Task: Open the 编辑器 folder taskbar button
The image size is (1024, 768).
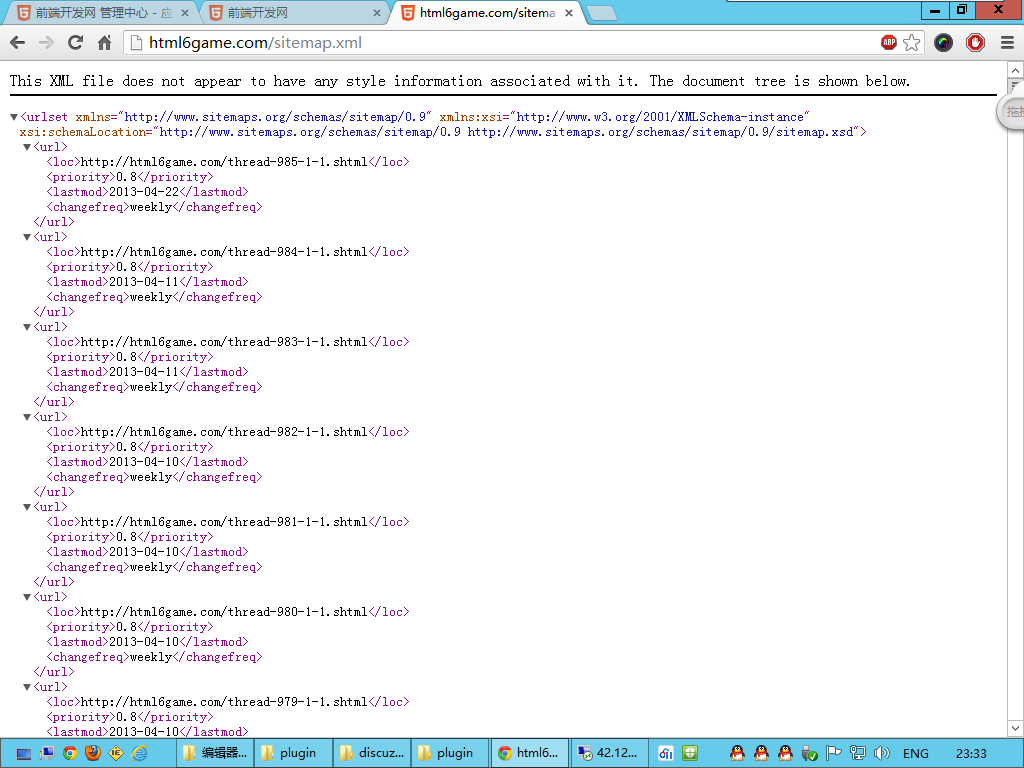Action: 216,754
